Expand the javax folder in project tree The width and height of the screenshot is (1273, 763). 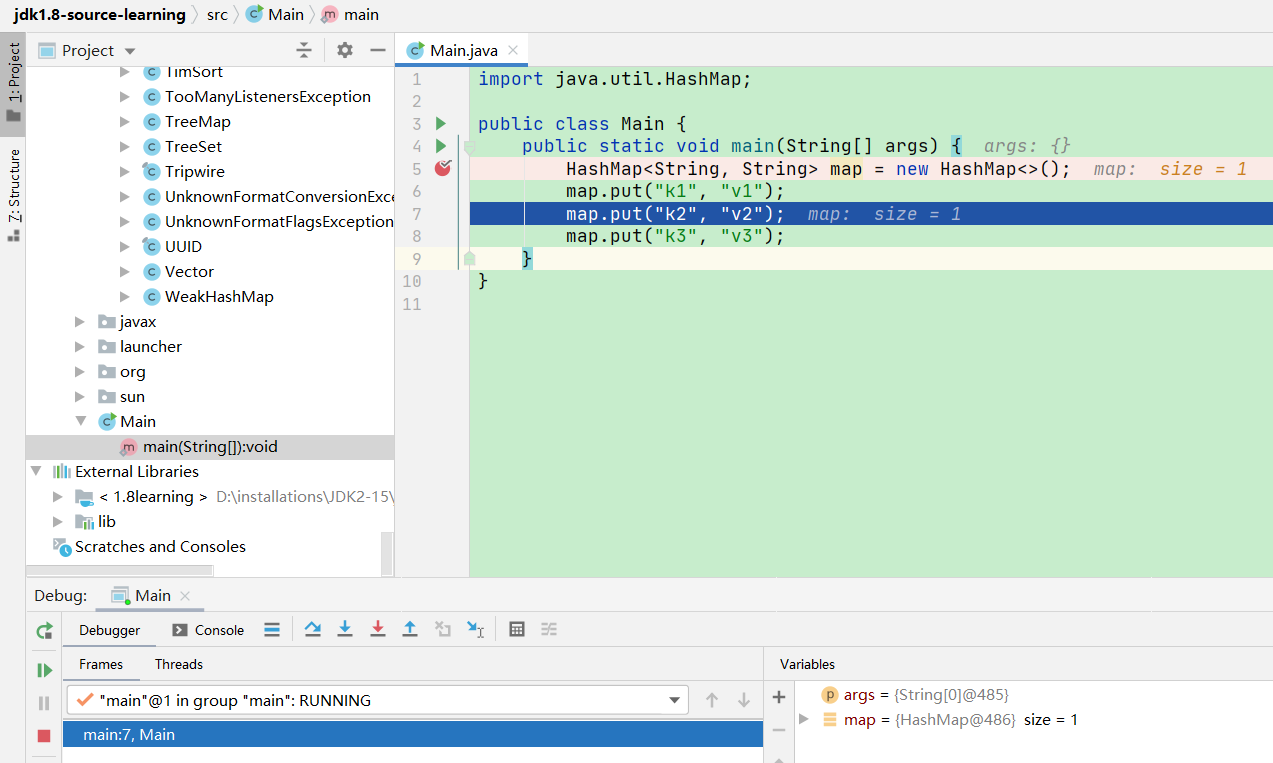[81, 322]
